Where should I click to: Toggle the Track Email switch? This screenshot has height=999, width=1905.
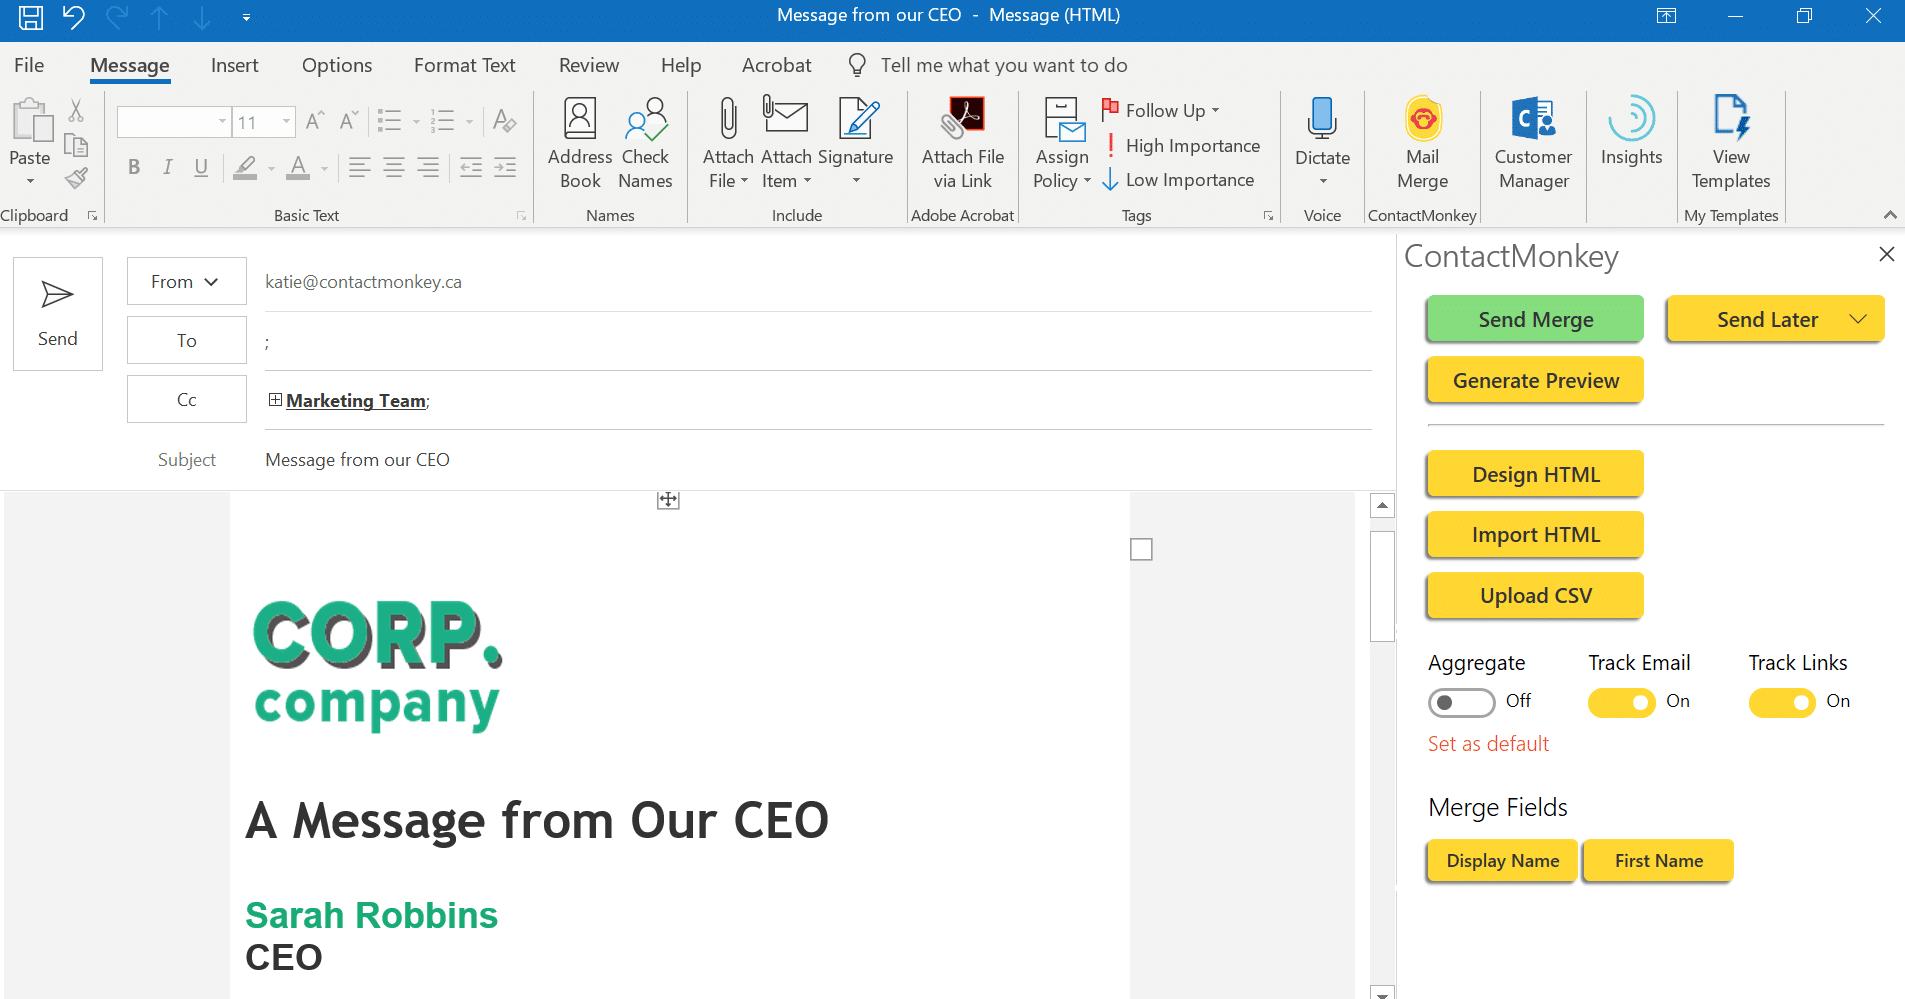(1621, 703)
